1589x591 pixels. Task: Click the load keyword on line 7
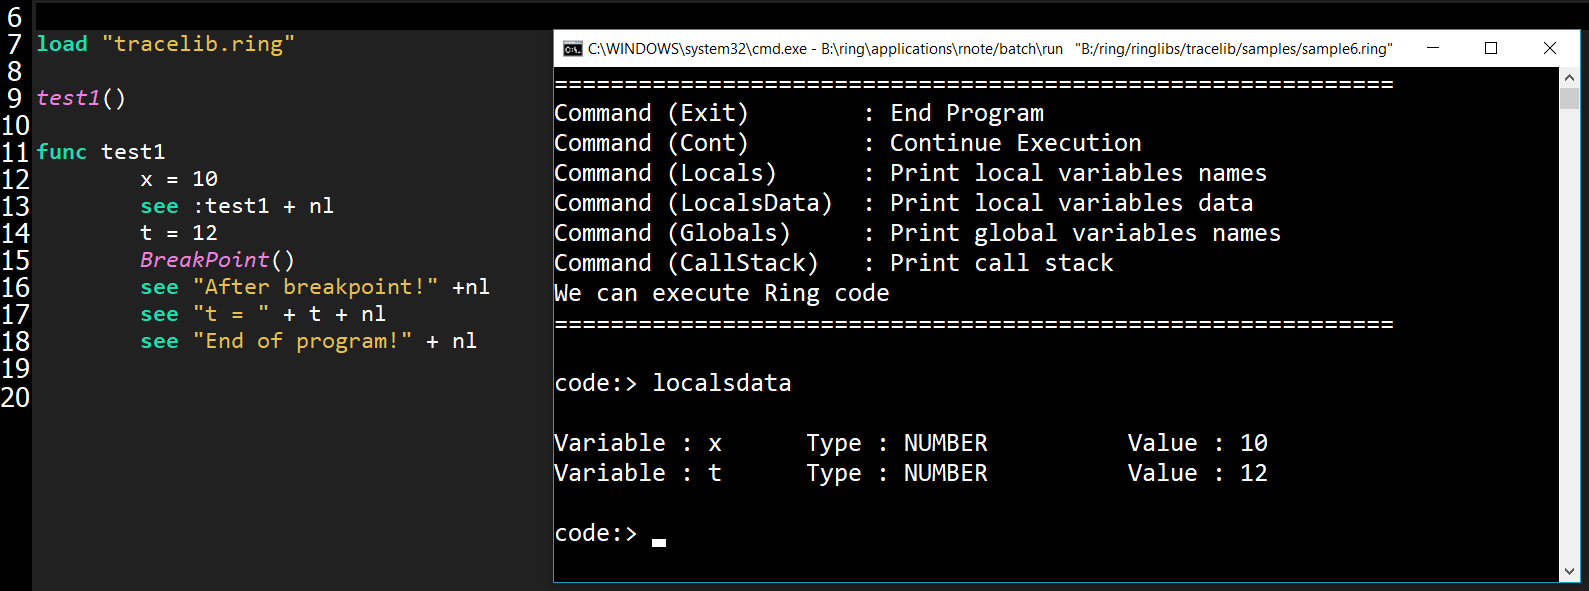(62, 44)
